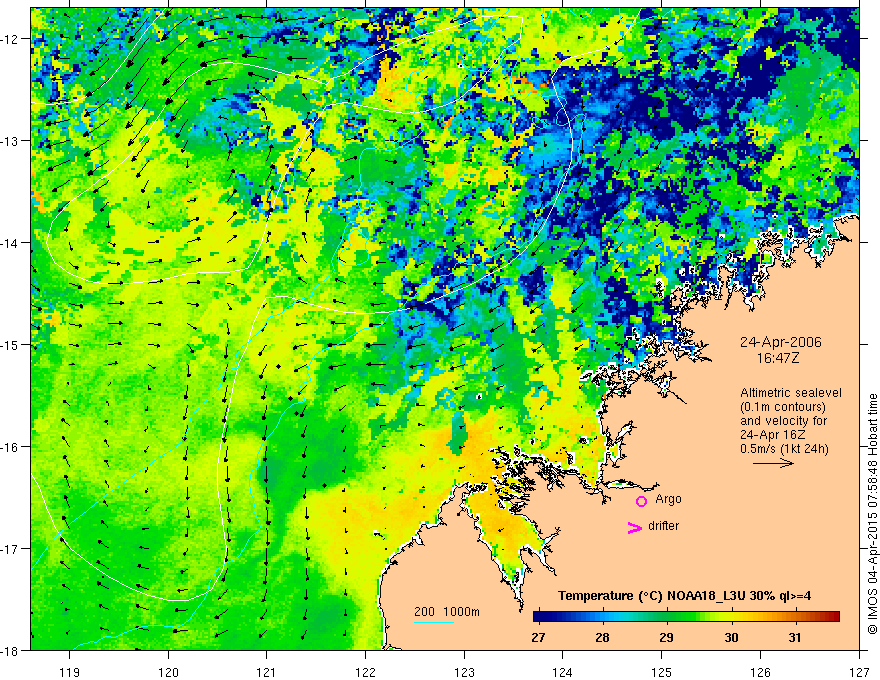This screenshot has width=880, height=680.
Task: Click latitude axis label -15
Action: 10,344
